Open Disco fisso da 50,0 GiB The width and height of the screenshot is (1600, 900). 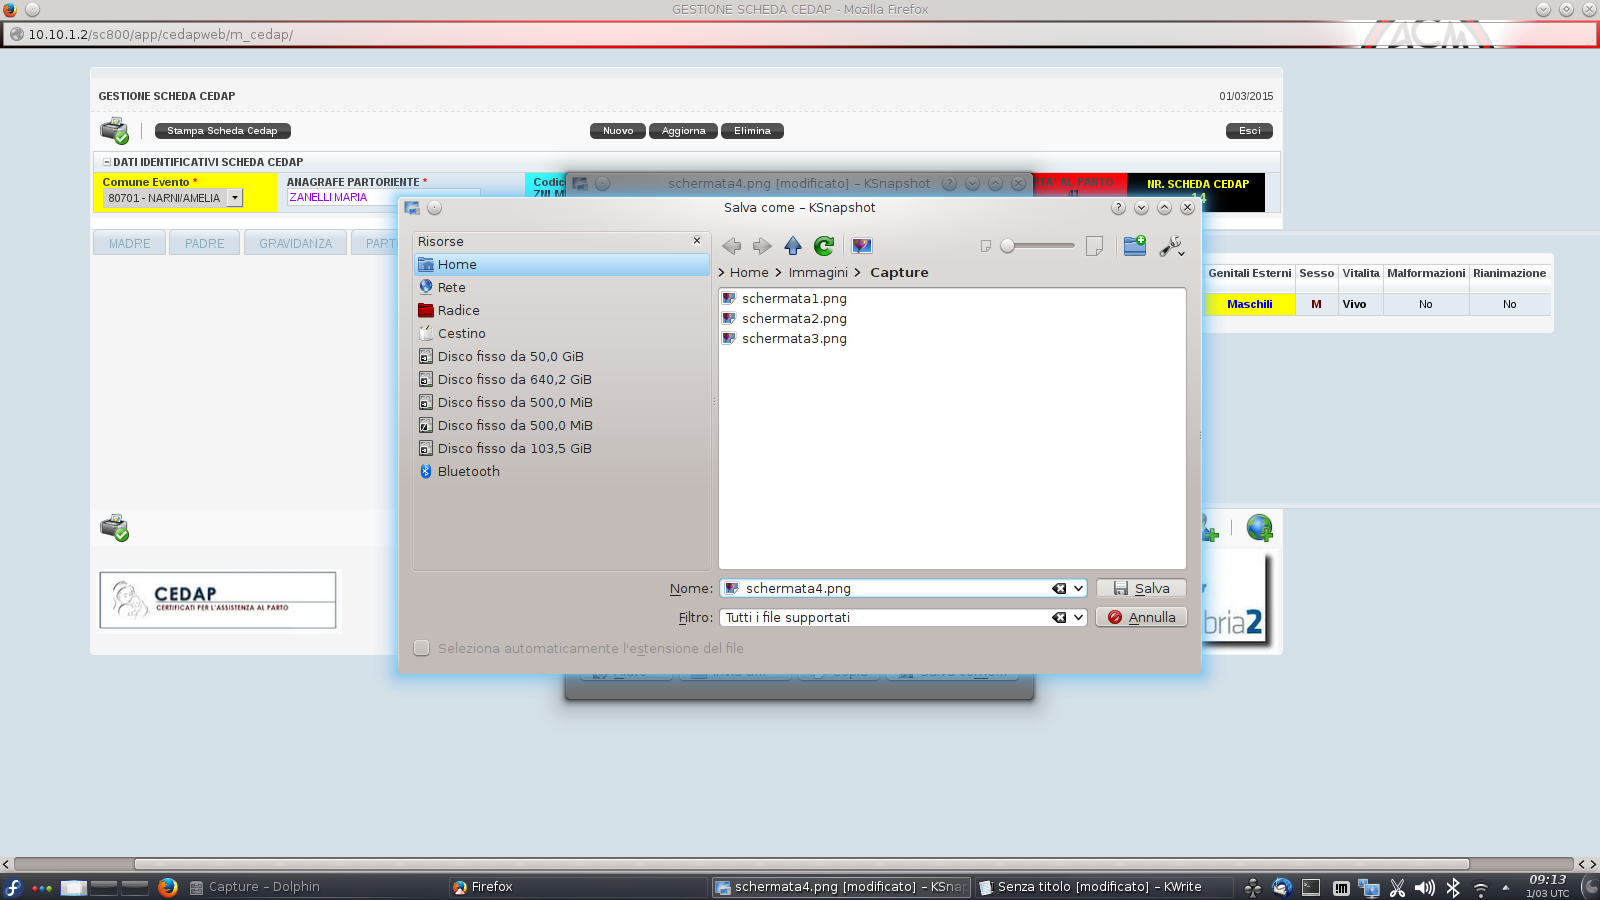click(x=562, y=356)
